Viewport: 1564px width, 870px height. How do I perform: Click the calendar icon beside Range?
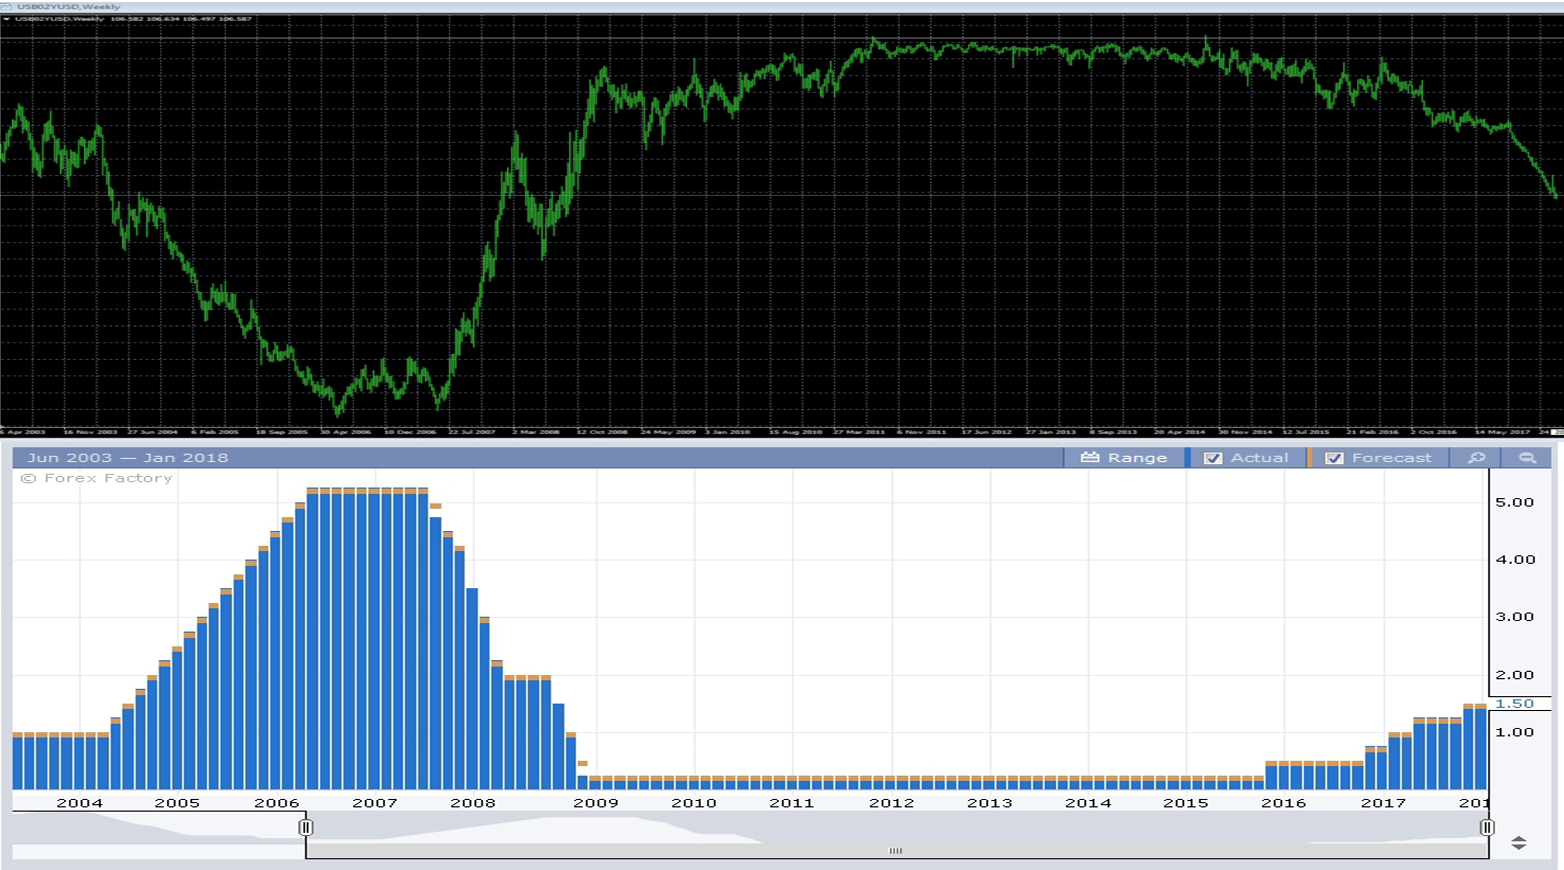tap(1090, 458)
